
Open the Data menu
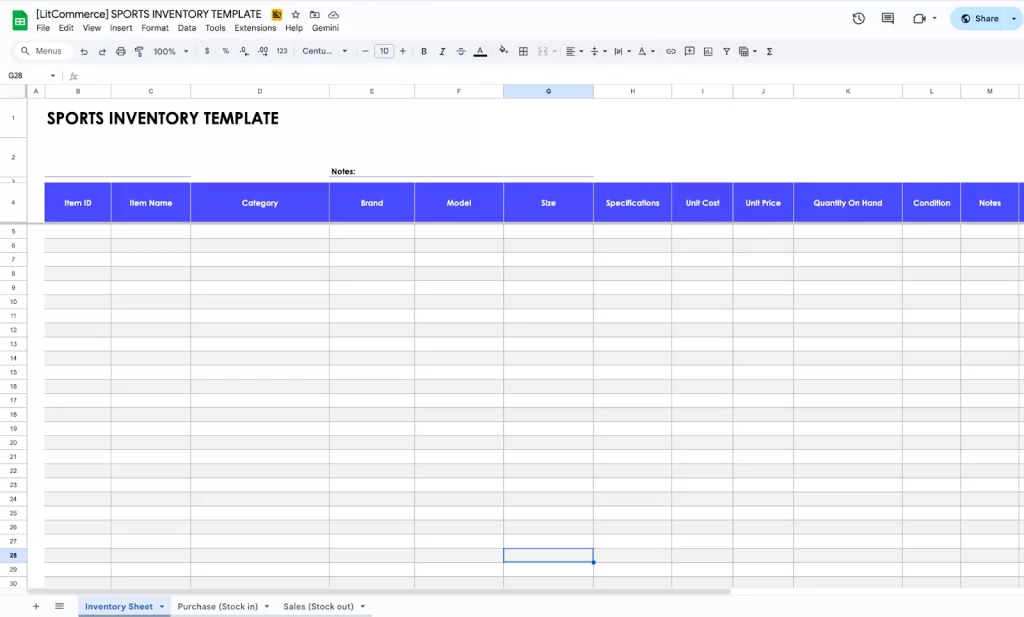click(x=186, y=28)
